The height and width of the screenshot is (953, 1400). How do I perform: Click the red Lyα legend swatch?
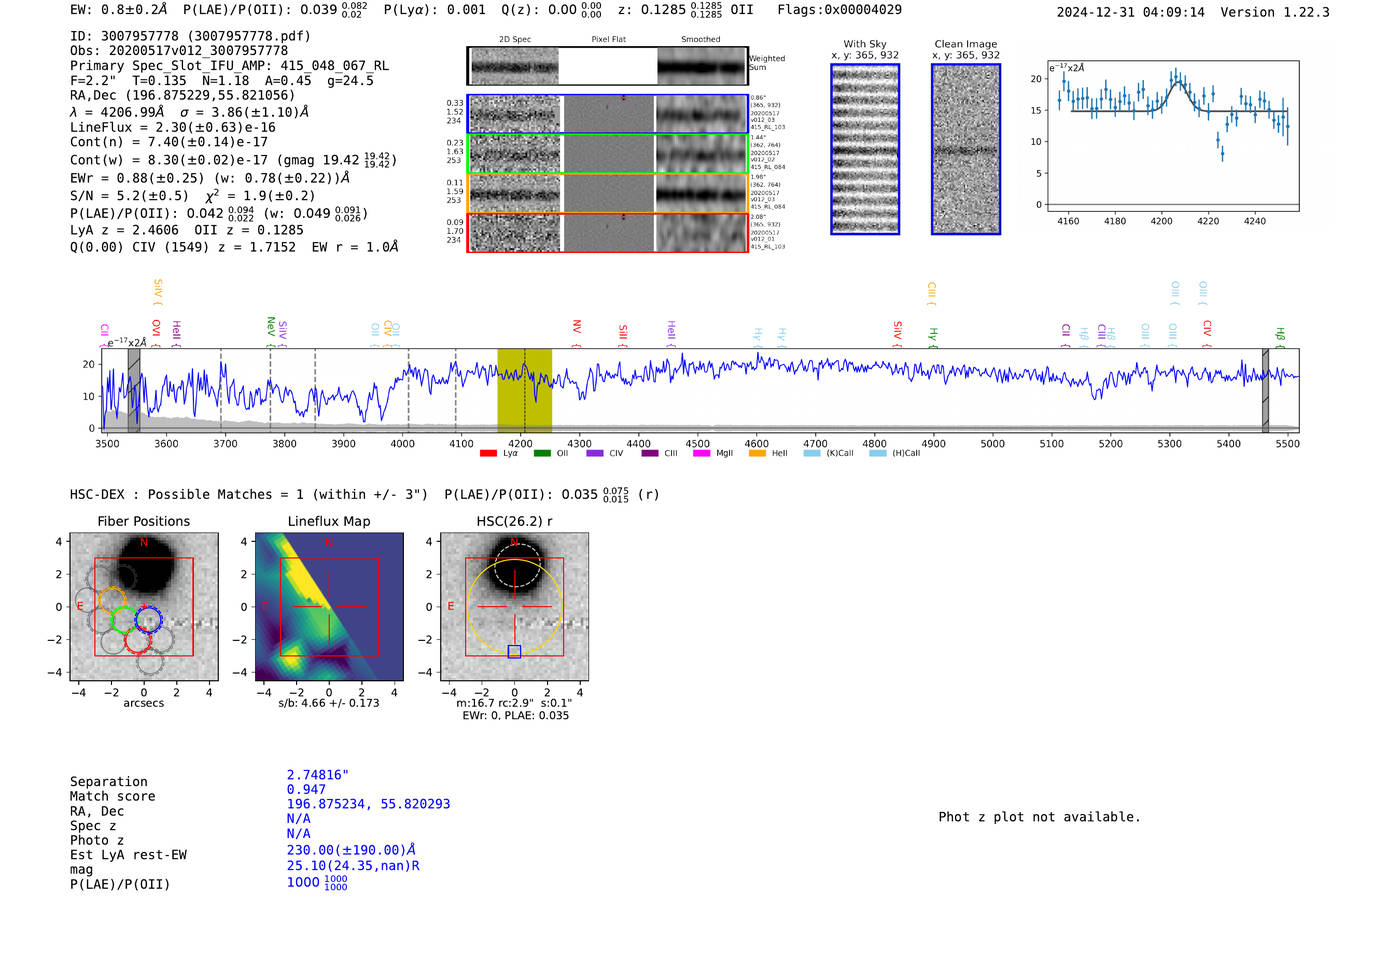point(488,454)
